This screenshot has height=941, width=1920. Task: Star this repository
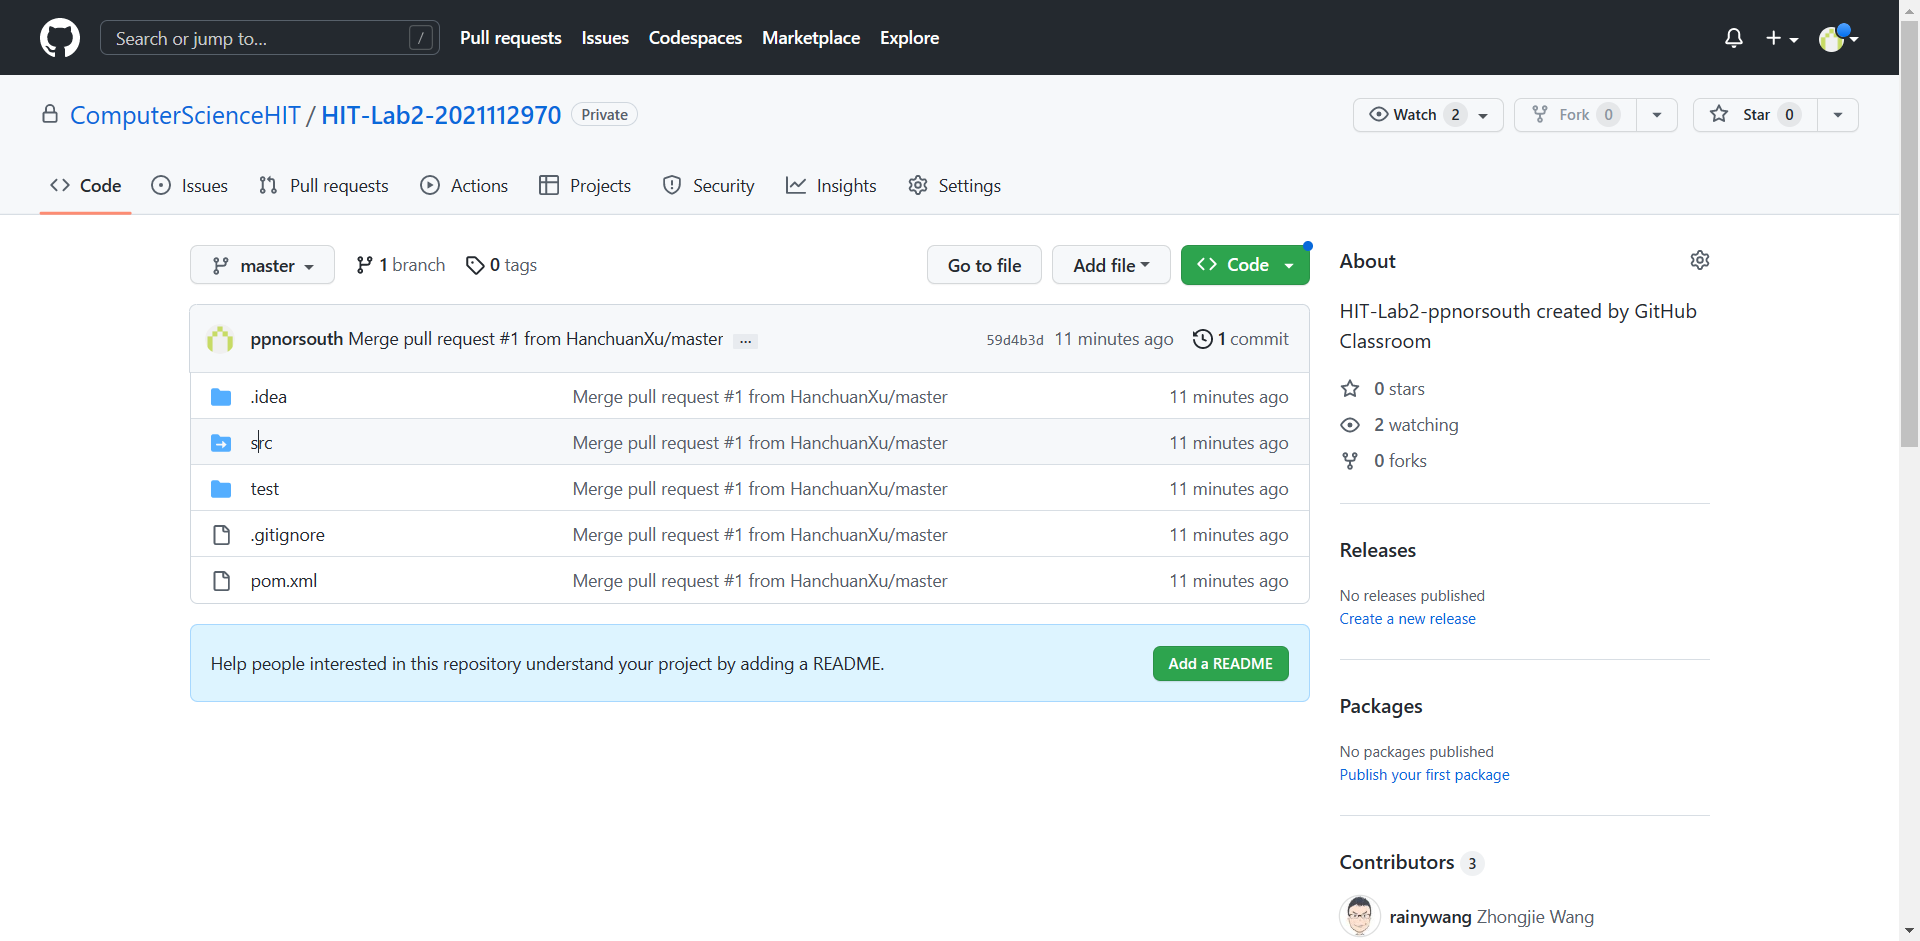pos(1755,115)
